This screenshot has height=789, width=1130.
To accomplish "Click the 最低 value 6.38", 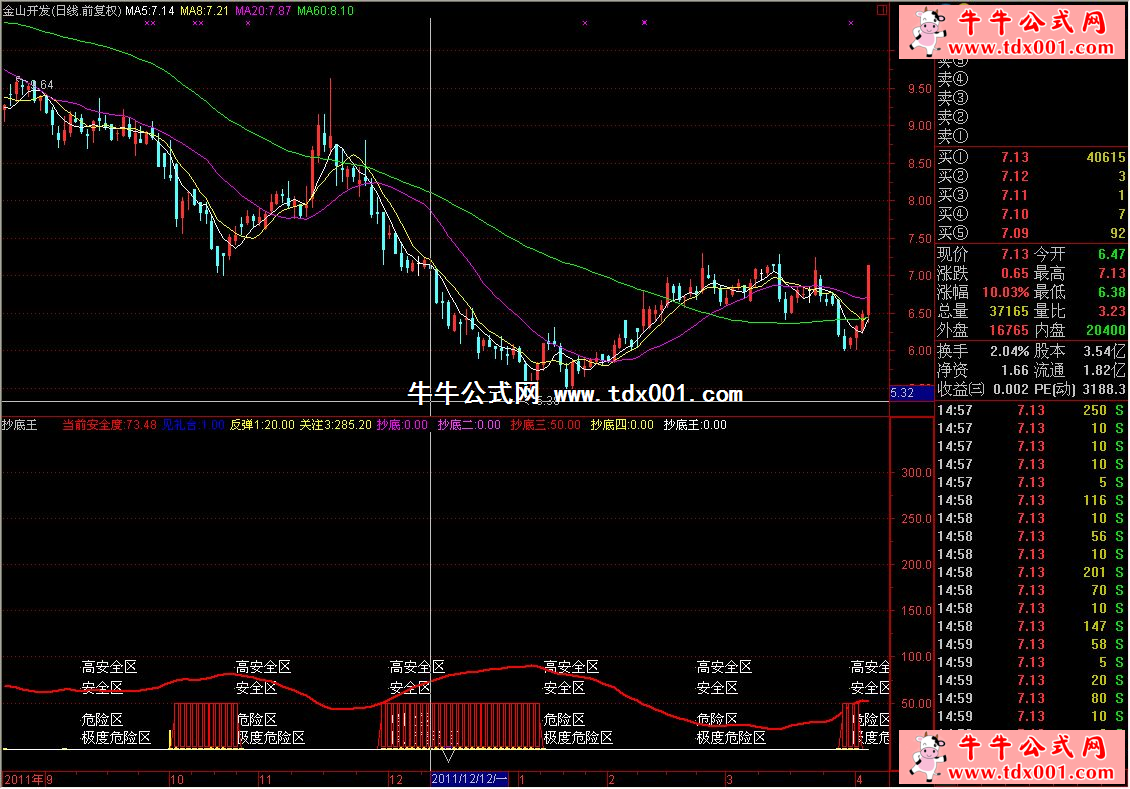I will pyautogui.click(x=1111, y=293).
